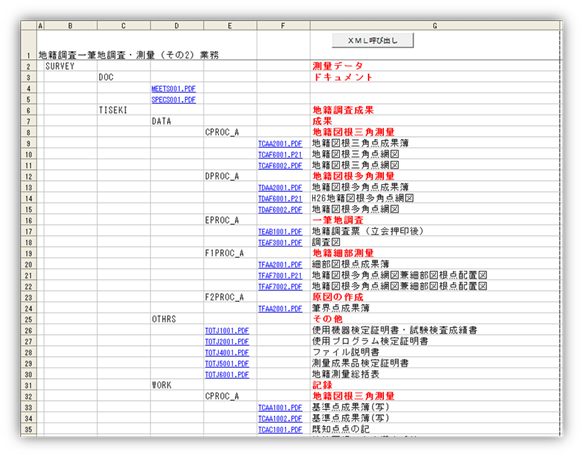Open the MEETS001.PDF link
This screenshot has width=583, height=457.
coord(174,89)
